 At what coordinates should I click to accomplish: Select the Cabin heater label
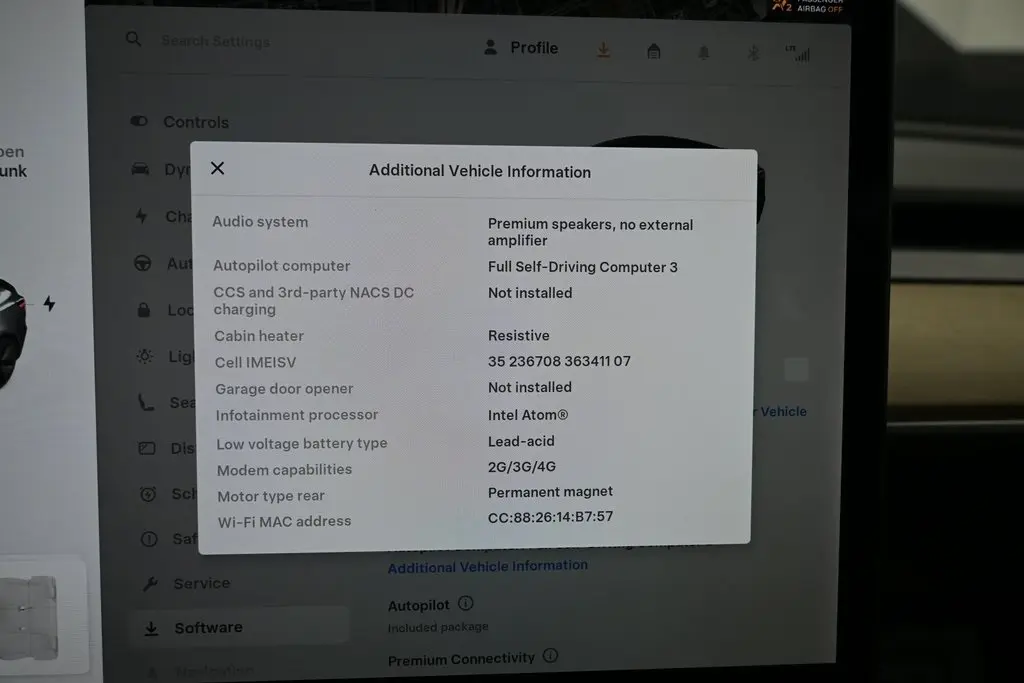[259, 336]
